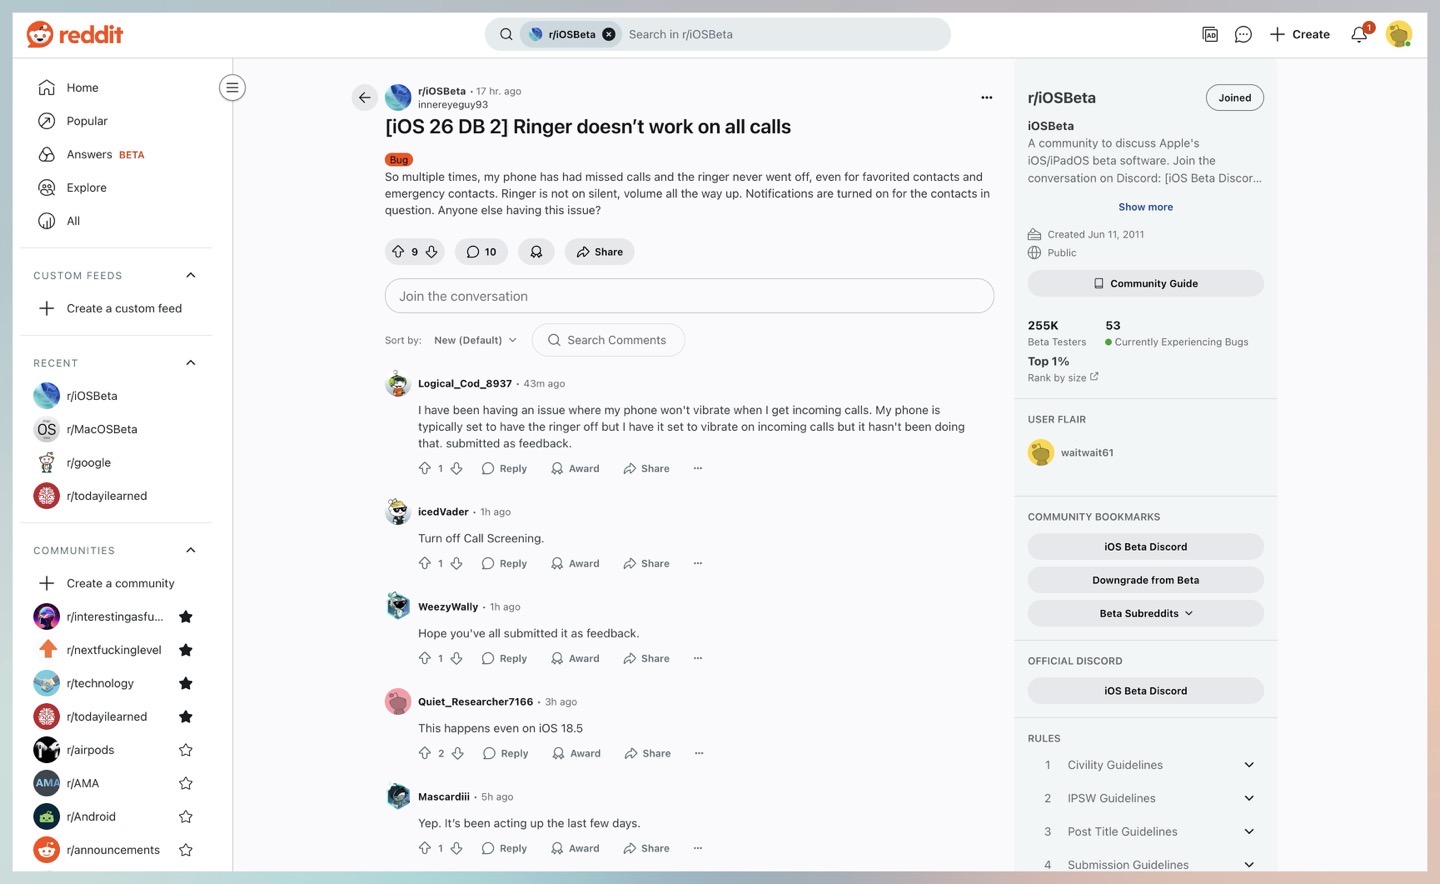Screen dimensions: 1440x884
Task: Open the Reddit home logo
Action: coord(75,34)
